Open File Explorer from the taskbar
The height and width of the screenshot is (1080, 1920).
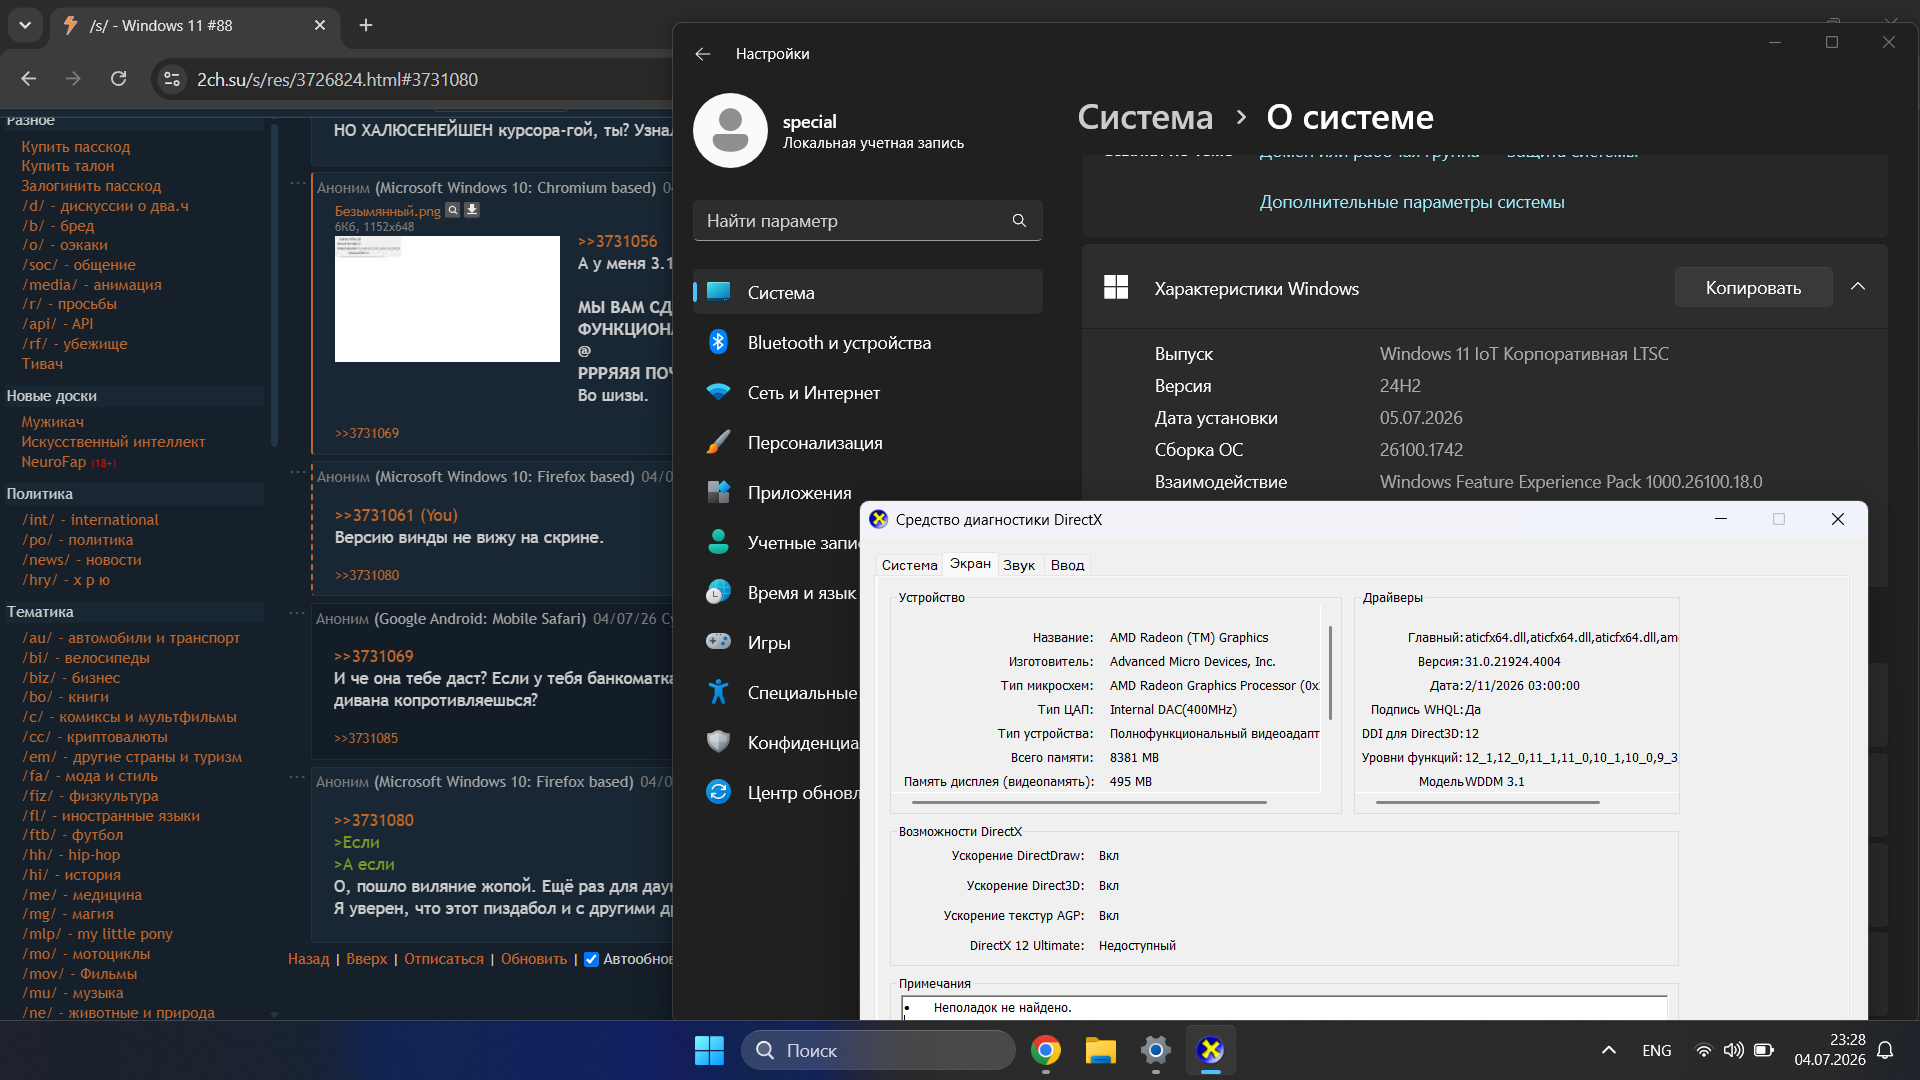tap(1100, 1050)
